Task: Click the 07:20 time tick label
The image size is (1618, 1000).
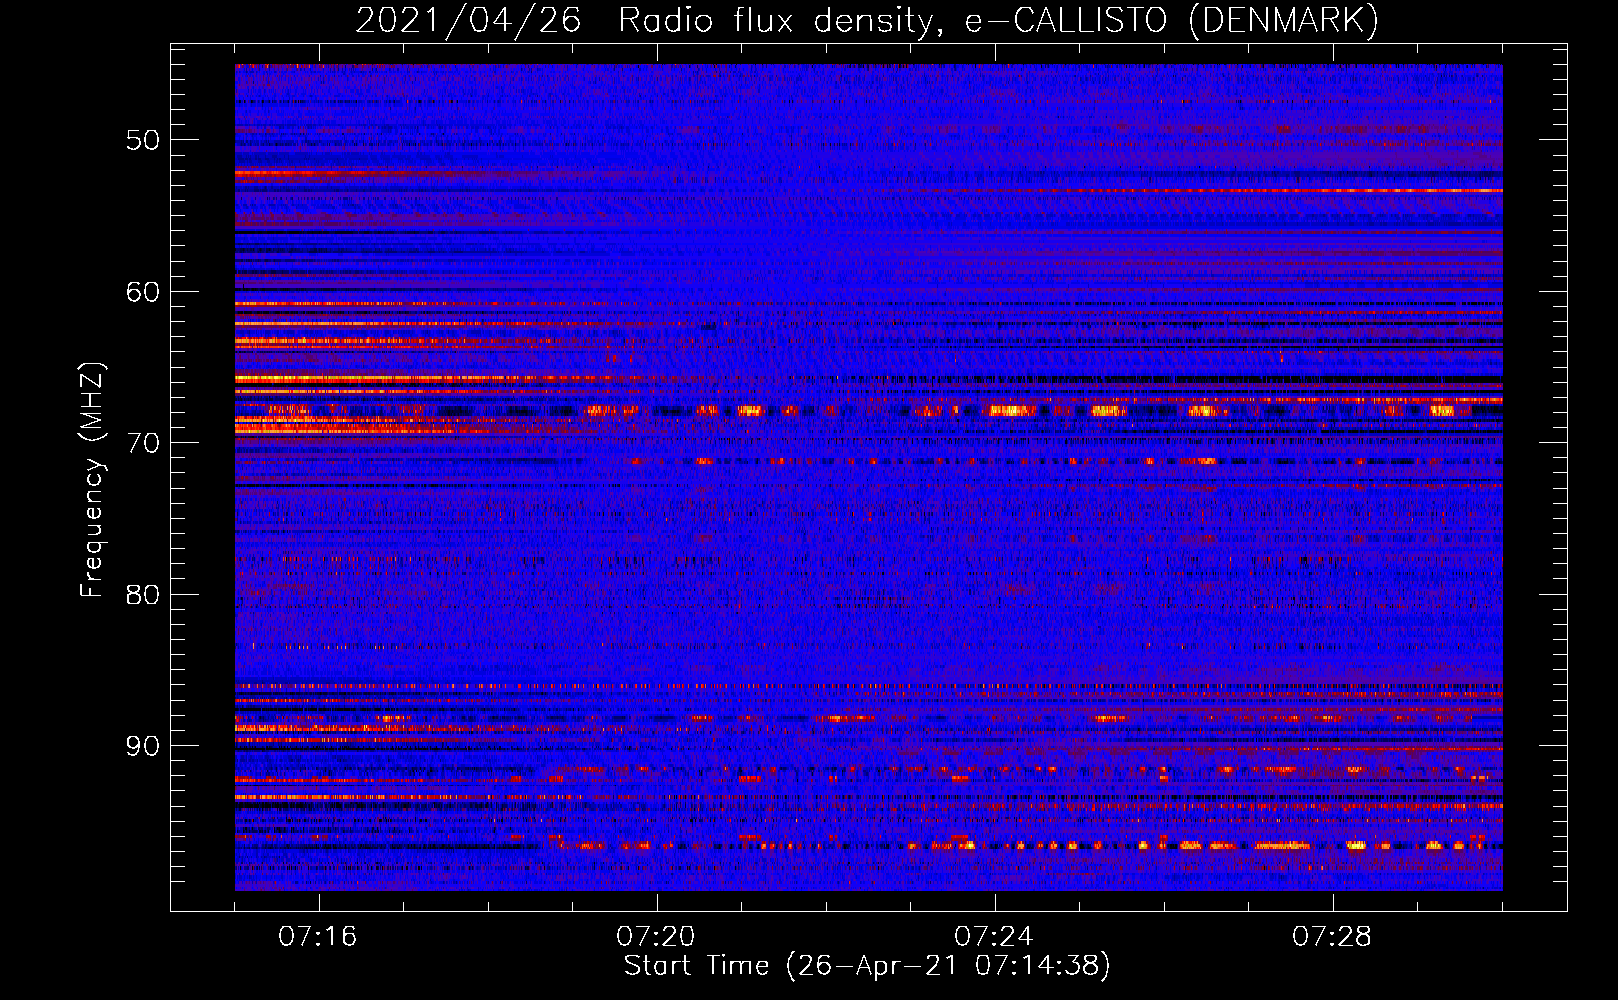Action: coord(656,937)
